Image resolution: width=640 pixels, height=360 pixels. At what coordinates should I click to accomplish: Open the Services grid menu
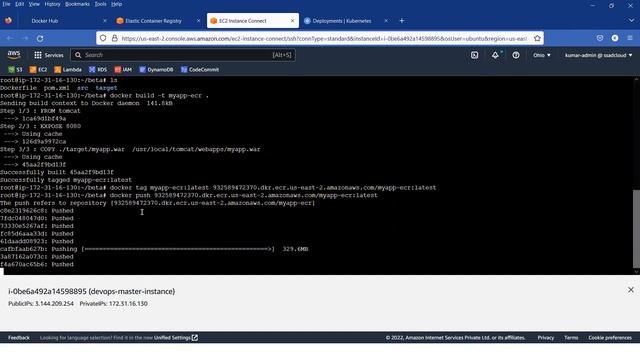(49, 55)
